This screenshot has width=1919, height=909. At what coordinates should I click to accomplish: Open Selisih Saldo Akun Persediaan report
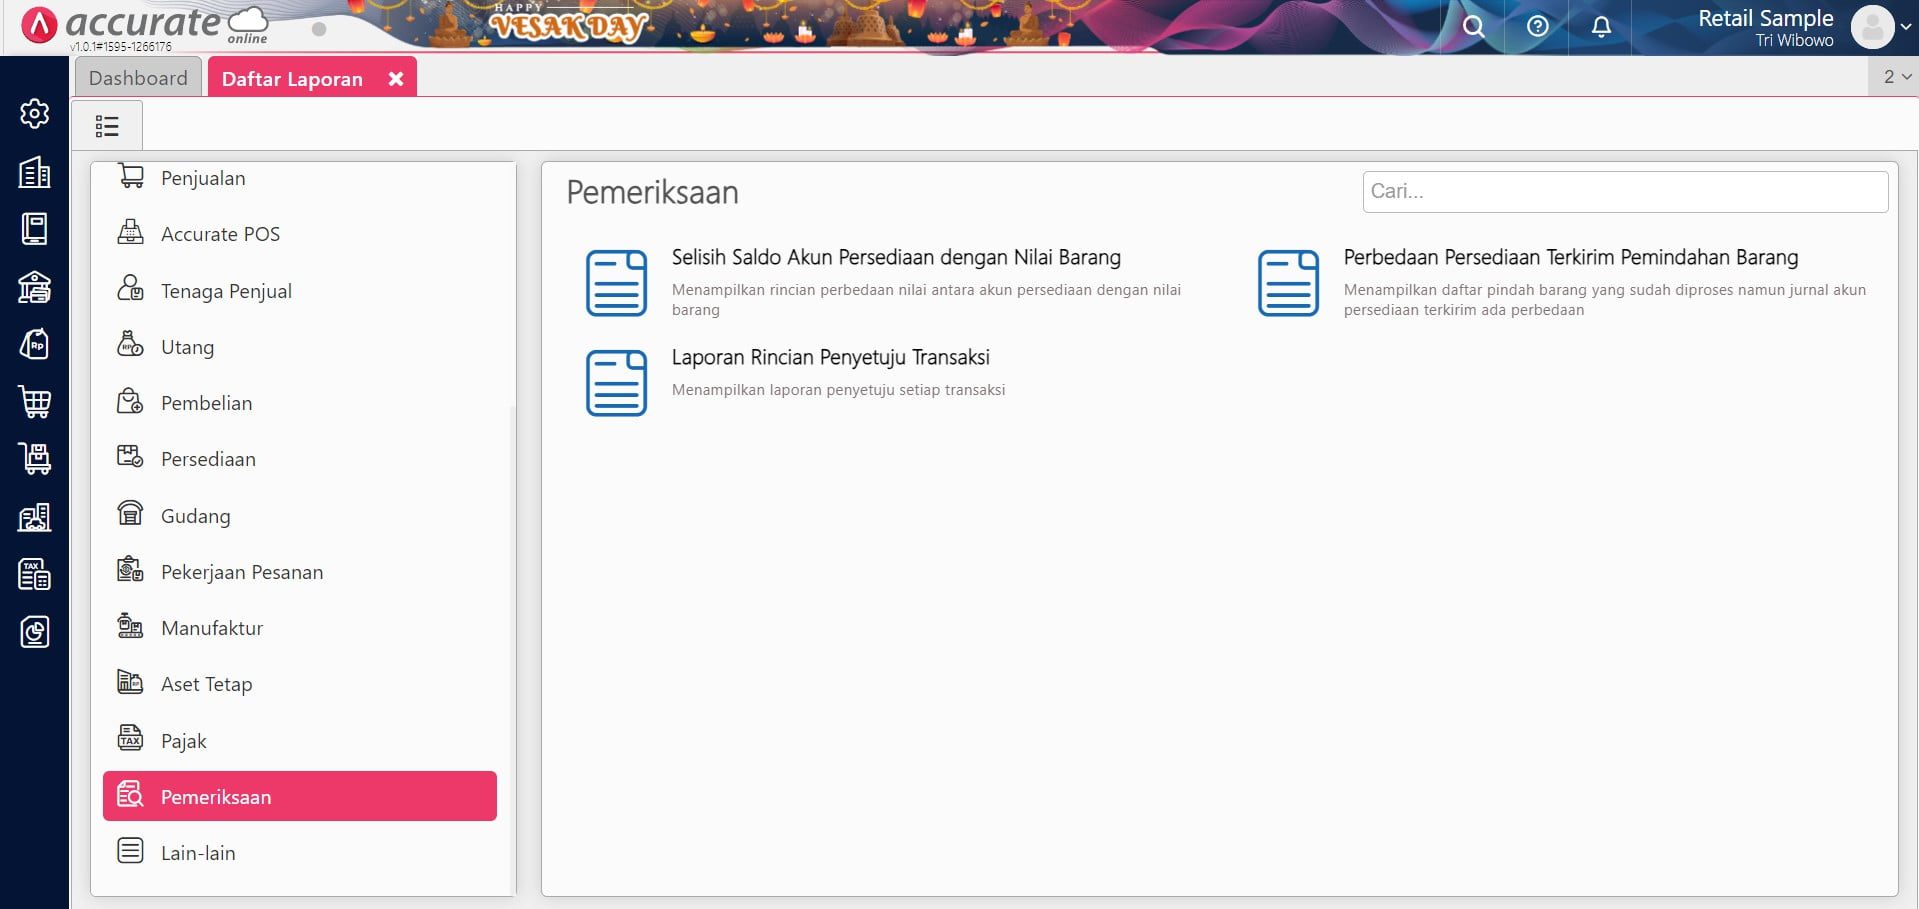click(x=895, y=258)
